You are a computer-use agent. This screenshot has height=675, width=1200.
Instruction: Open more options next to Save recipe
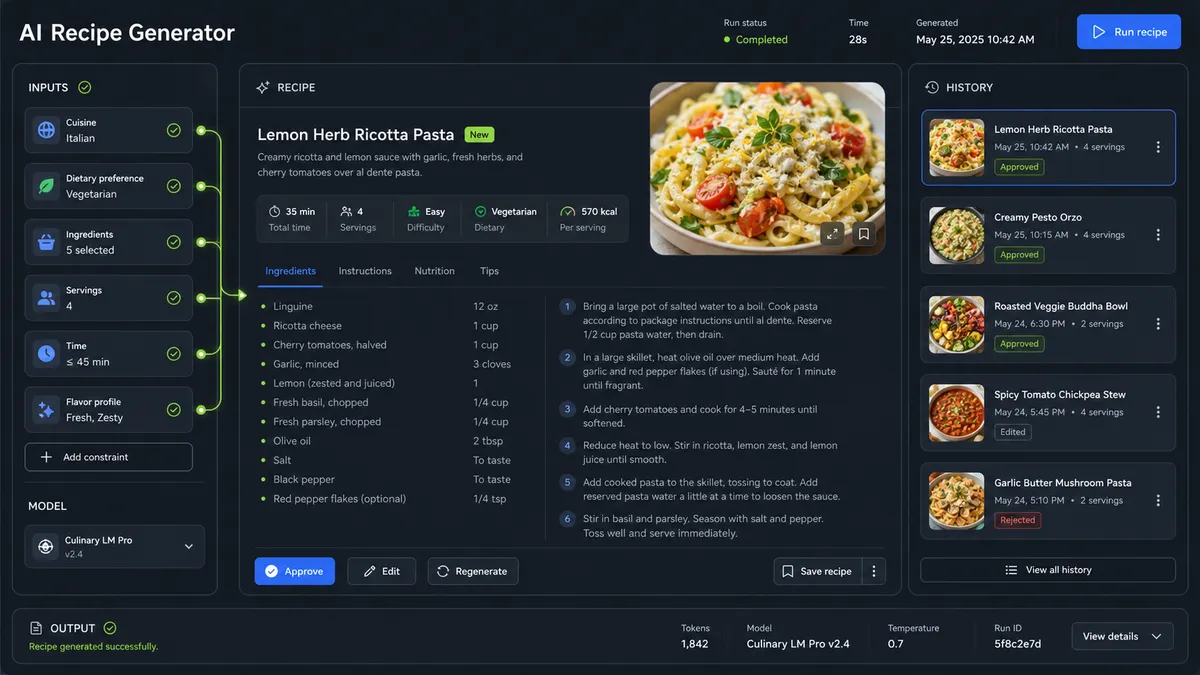(x=874, y=571)
